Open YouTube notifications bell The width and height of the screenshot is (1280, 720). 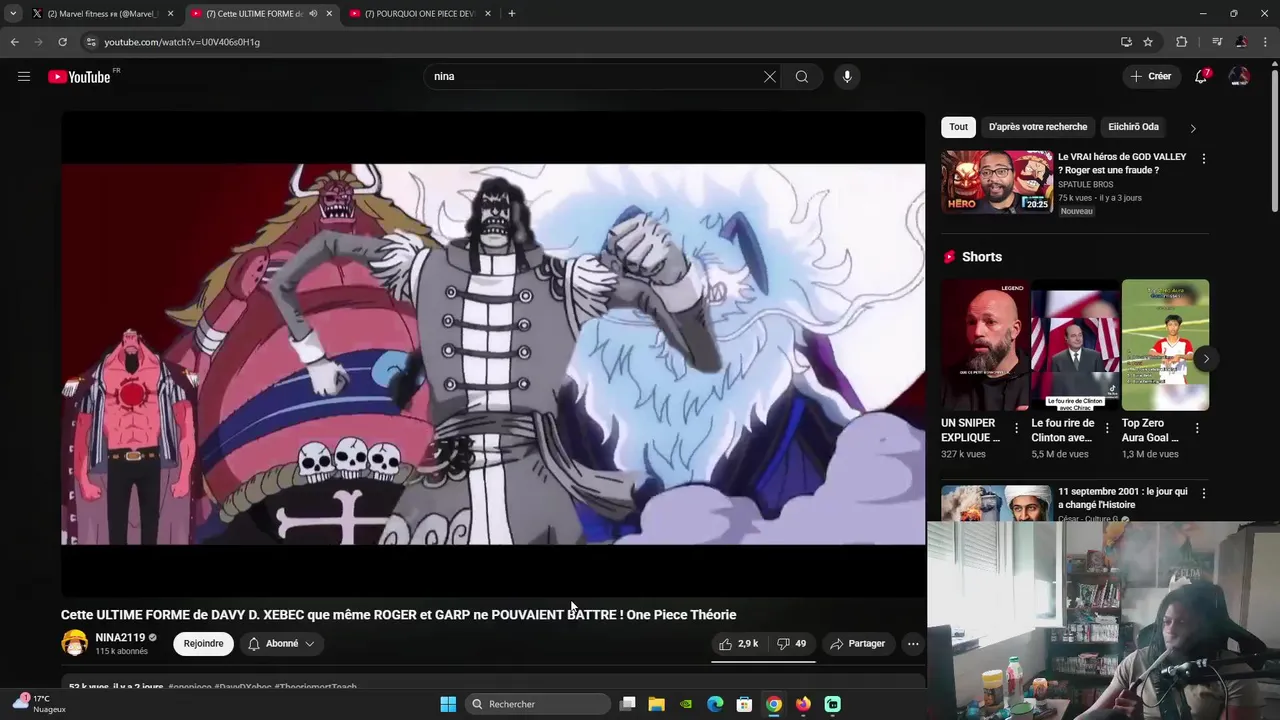point(1202,76)
